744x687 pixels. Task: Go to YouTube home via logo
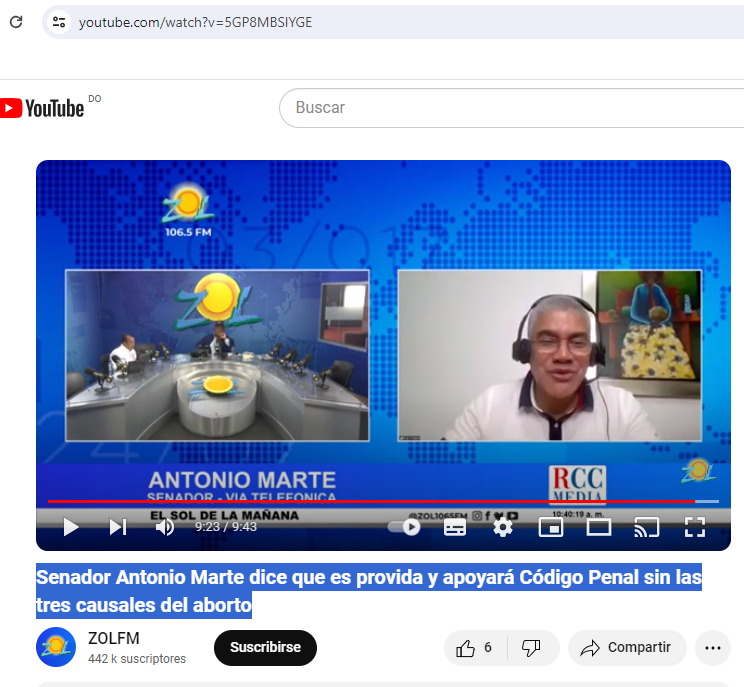[42, 108]
